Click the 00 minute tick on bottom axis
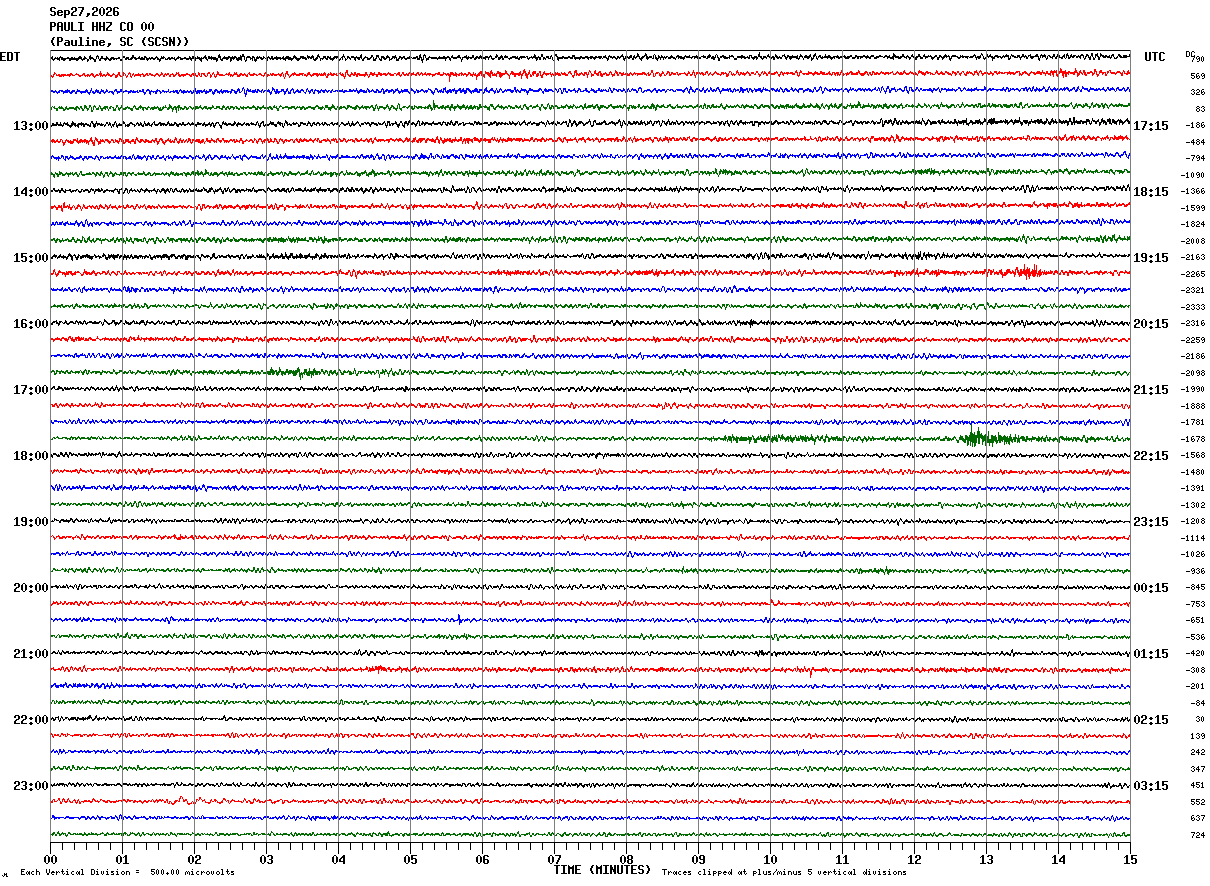Screen dimensions: 1210x886 [x=51, y=860]
